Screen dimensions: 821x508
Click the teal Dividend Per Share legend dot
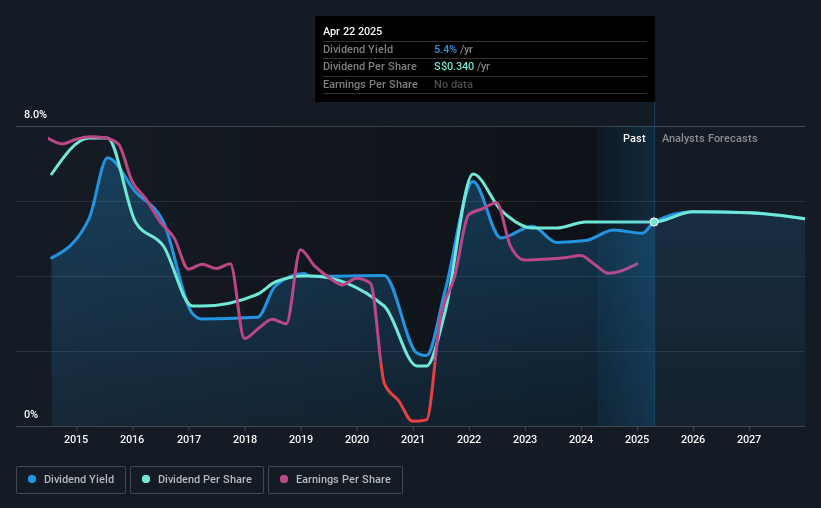(x=146, y=479)
